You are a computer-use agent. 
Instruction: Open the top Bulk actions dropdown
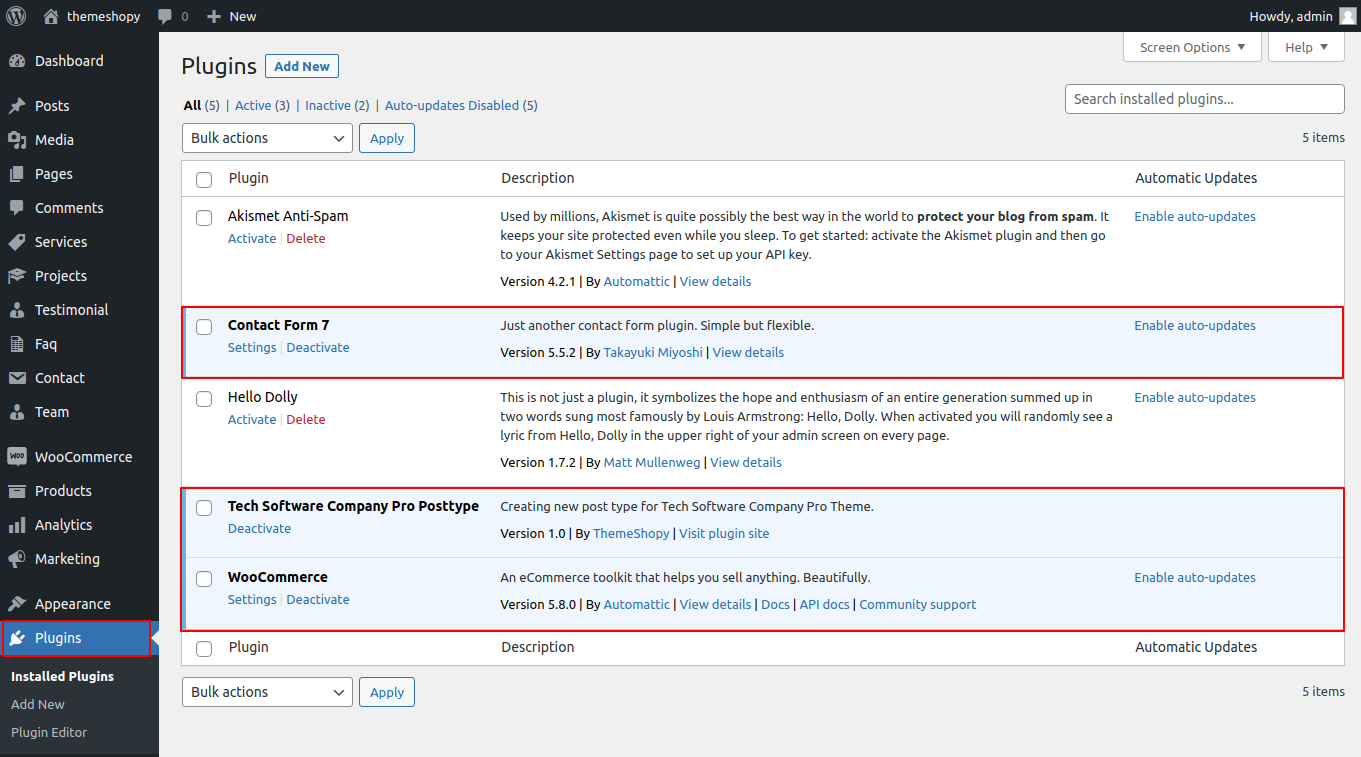(267, 138)
